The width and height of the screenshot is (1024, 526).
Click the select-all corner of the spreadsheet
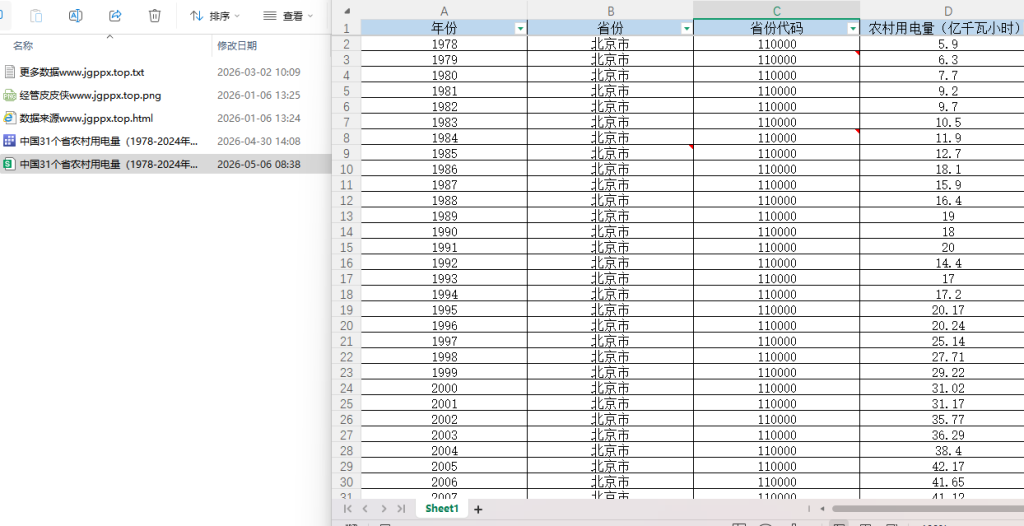347,10
